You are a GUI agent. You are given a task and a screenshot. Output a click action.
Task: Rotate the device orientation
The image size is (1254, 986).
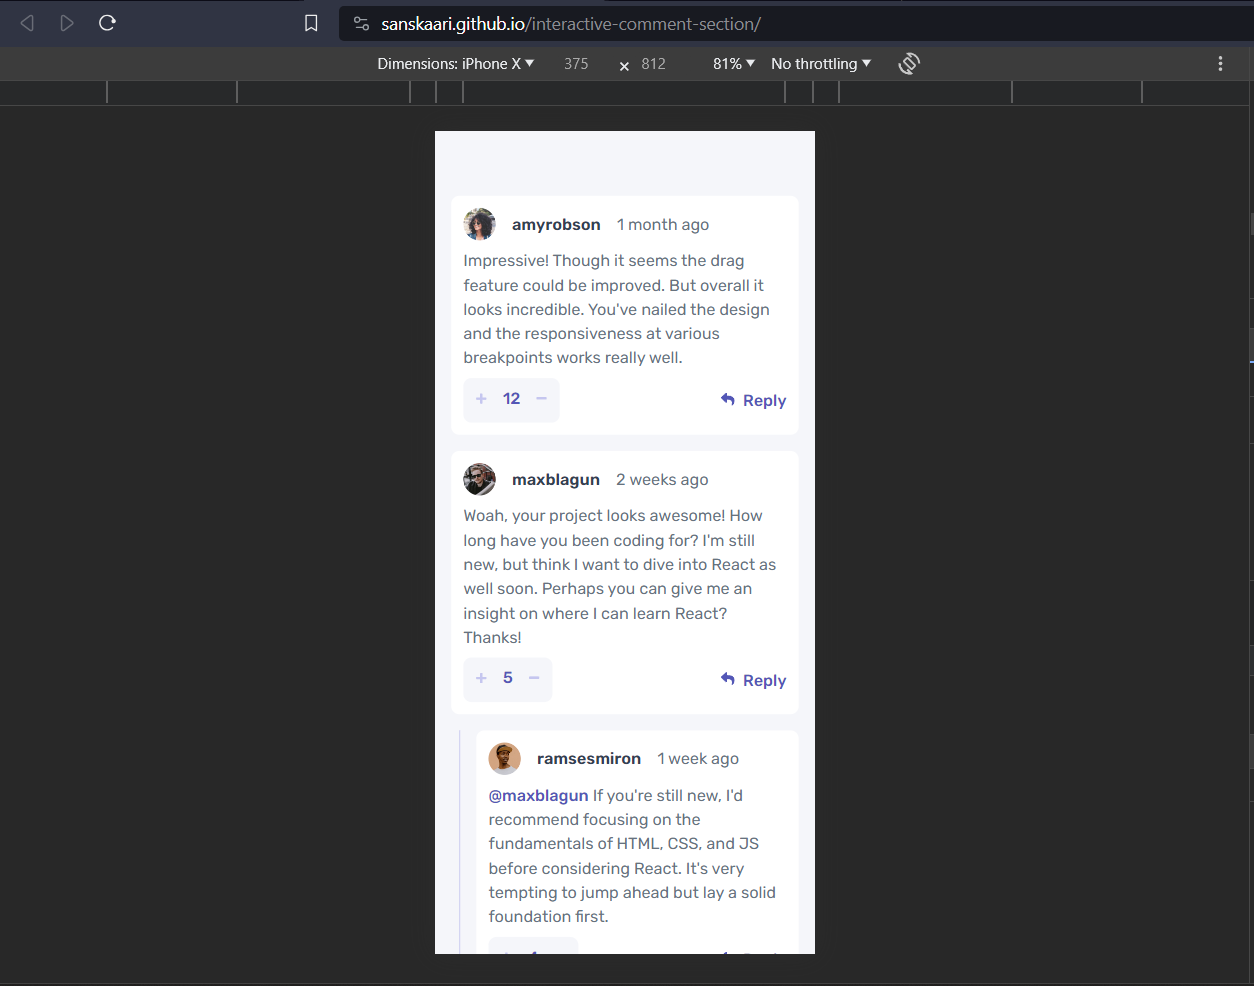909,64
